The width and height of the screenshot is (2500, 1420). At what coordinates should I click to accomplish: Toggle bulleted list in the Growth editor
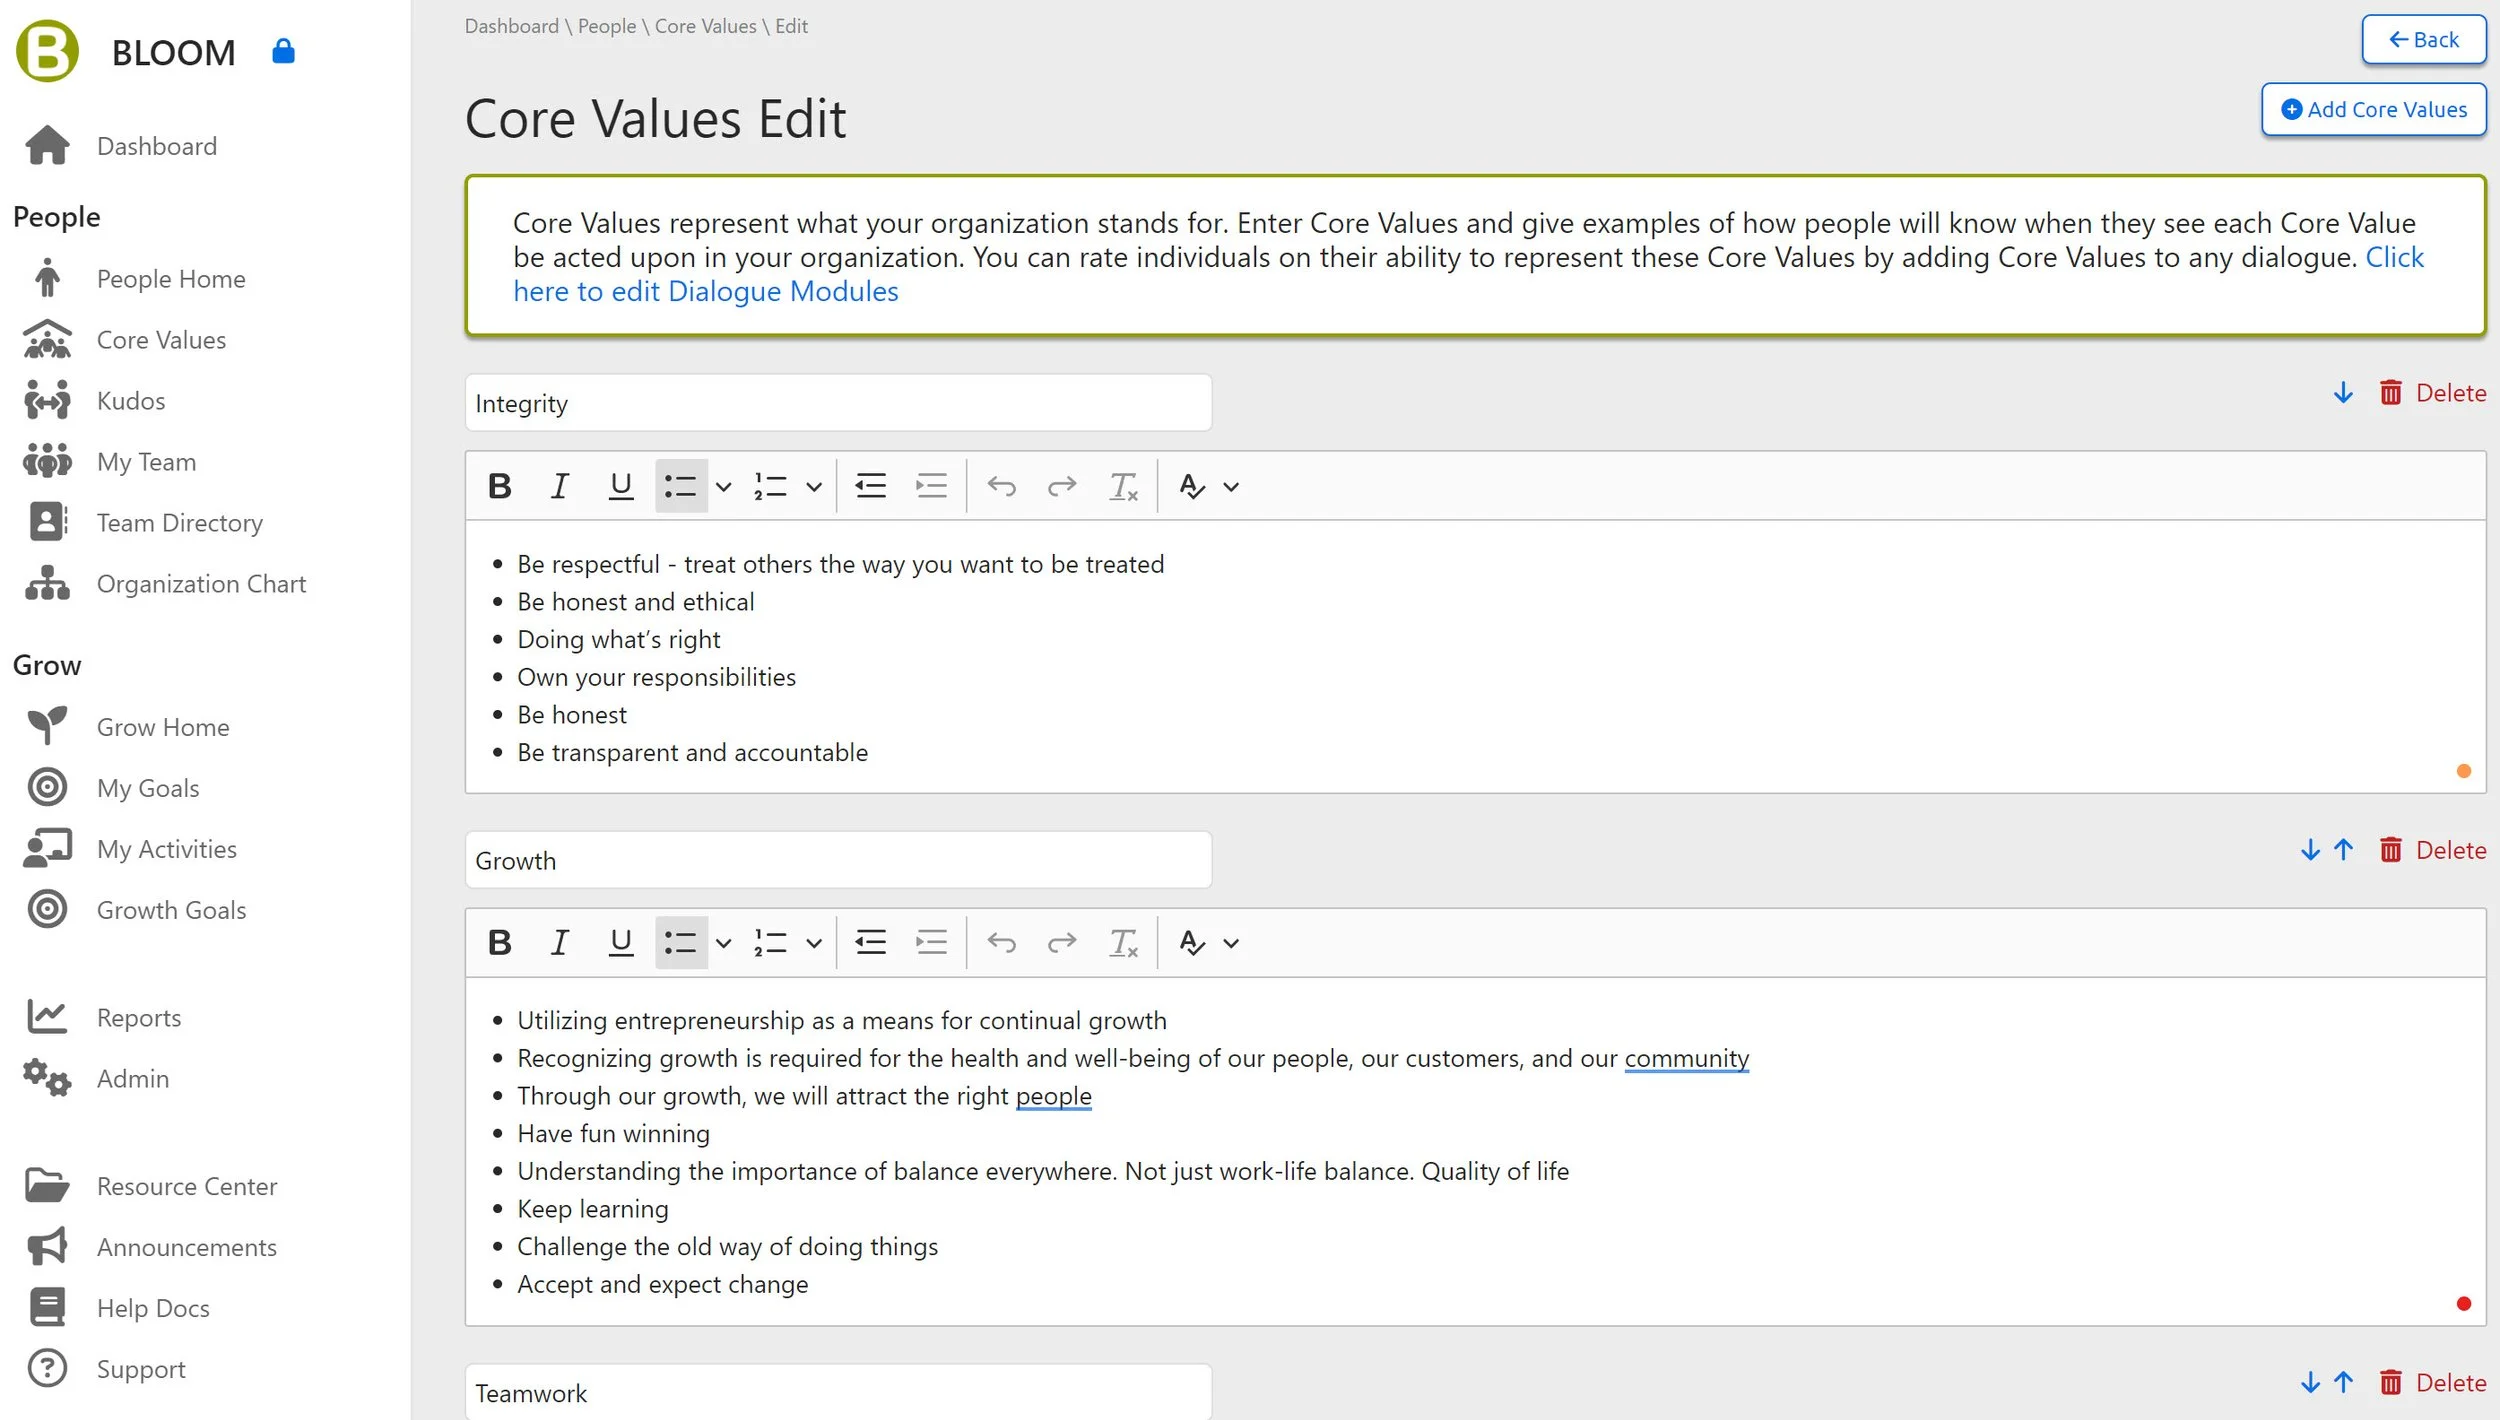pos(681,942)
